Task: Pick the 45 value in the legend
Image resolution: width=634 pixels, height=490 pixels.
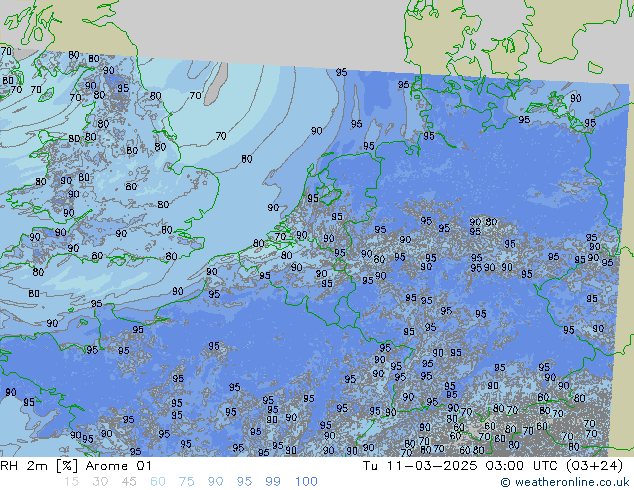Action: 129,482
